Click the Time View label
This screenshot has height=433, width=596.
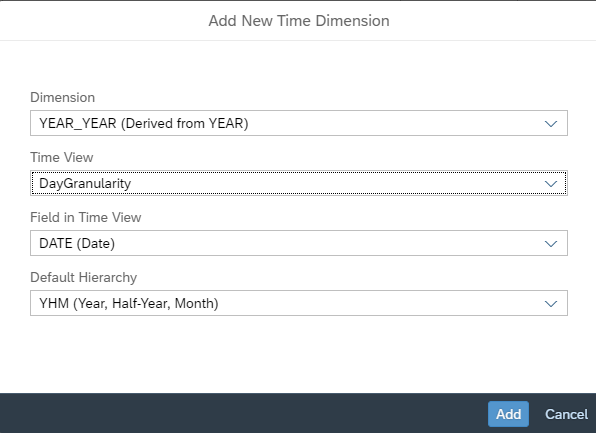pos(62,157)
